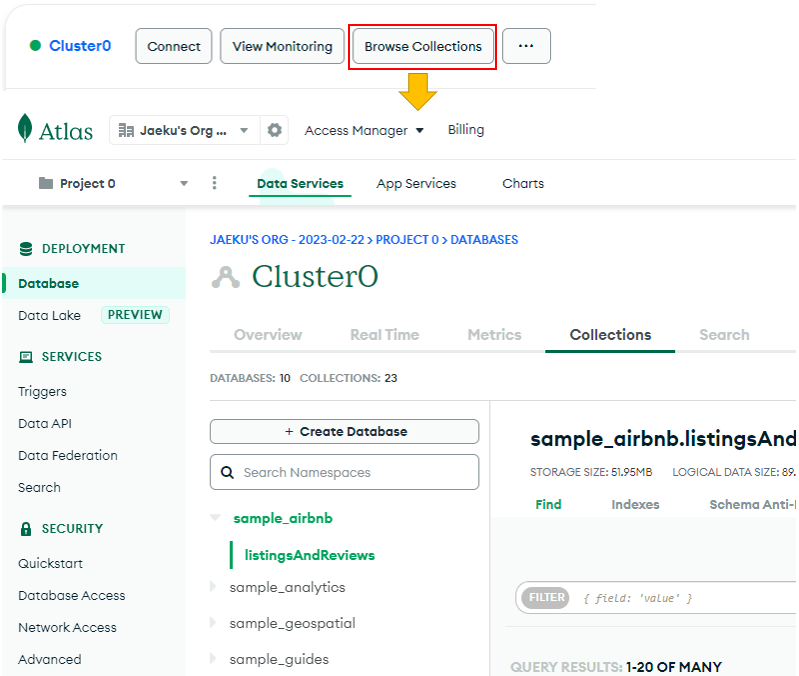The image size is (799, 676).
Task: Click the MongoDB Atlas leaf logo
Action: click(x=24, y=128)
